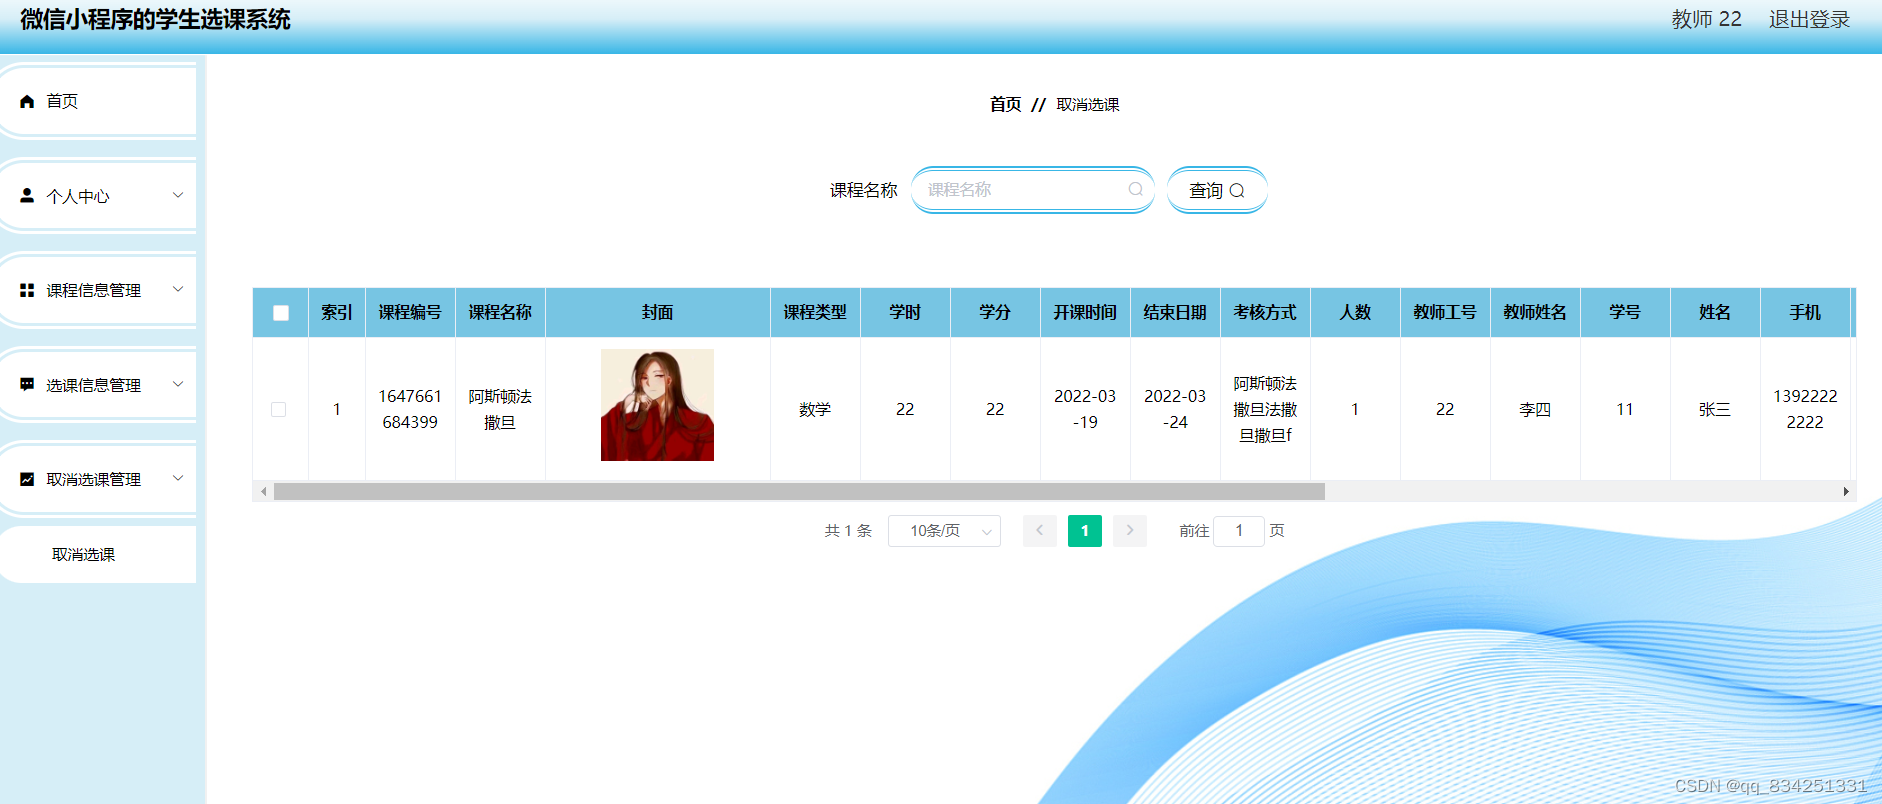Click the 首页 breadcrumb link
Viewport: 1882px width, 804px height.
click(x=1005, y=104)
